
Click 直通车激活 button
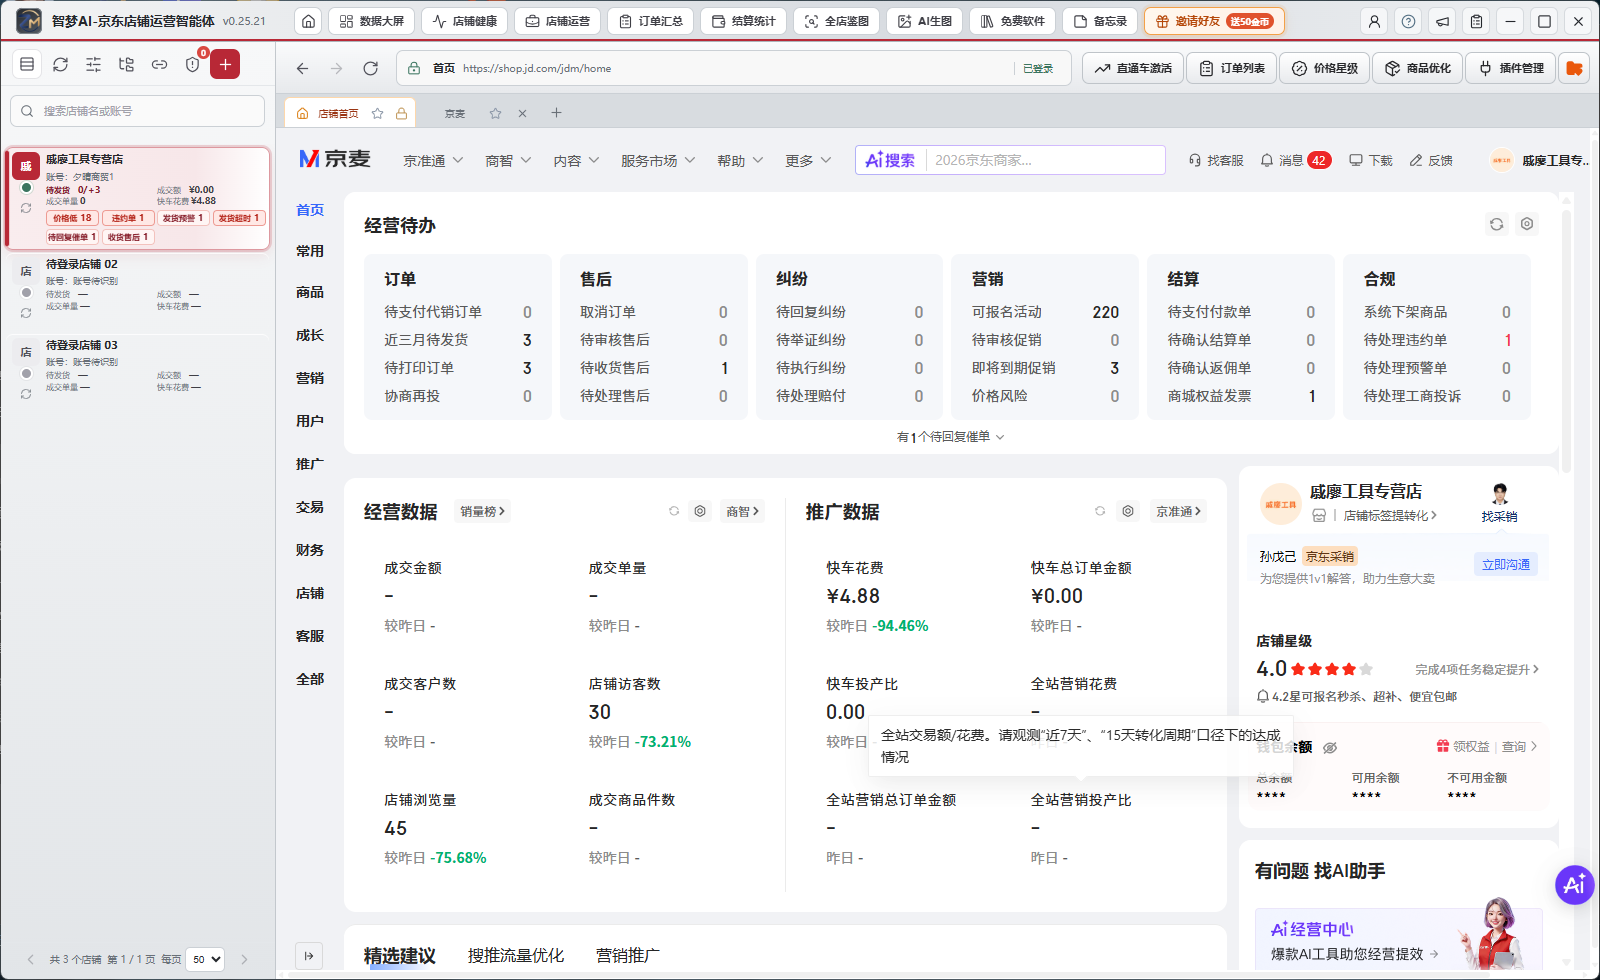(1133, 68)
